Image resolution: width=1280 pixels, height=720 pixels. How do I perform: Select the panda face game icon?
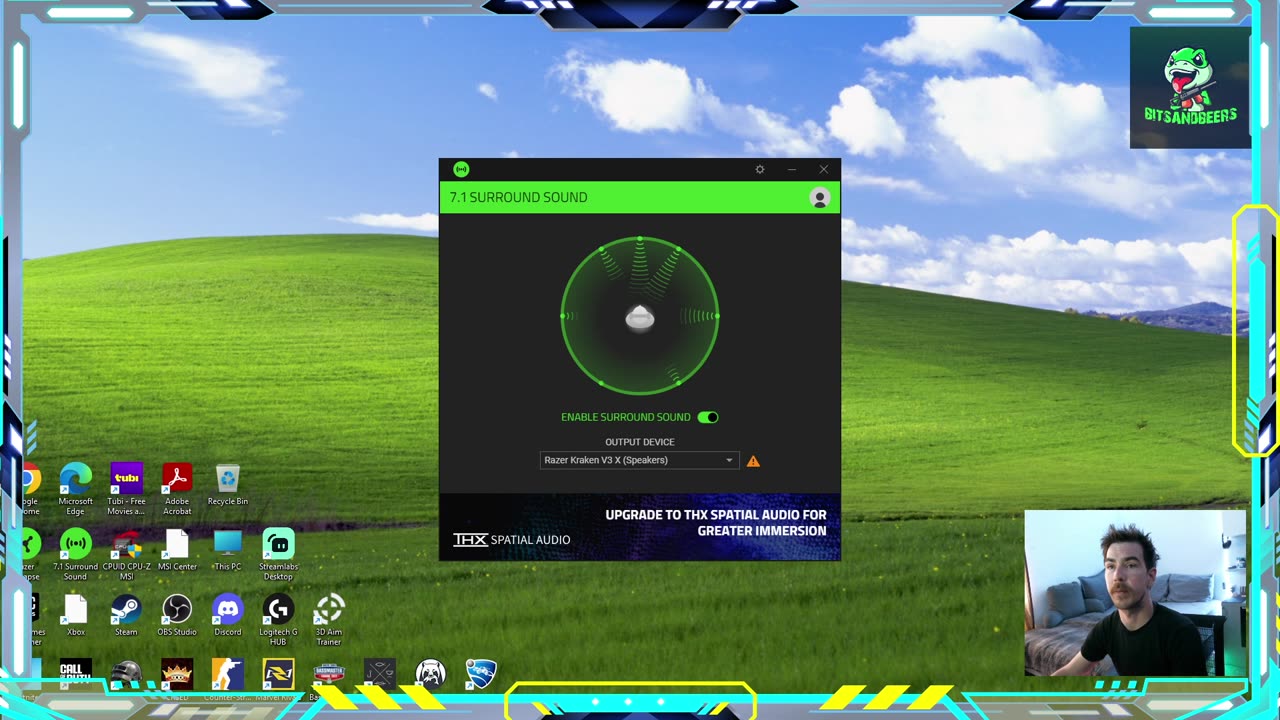pyautogui.click(x=430, y=674)
